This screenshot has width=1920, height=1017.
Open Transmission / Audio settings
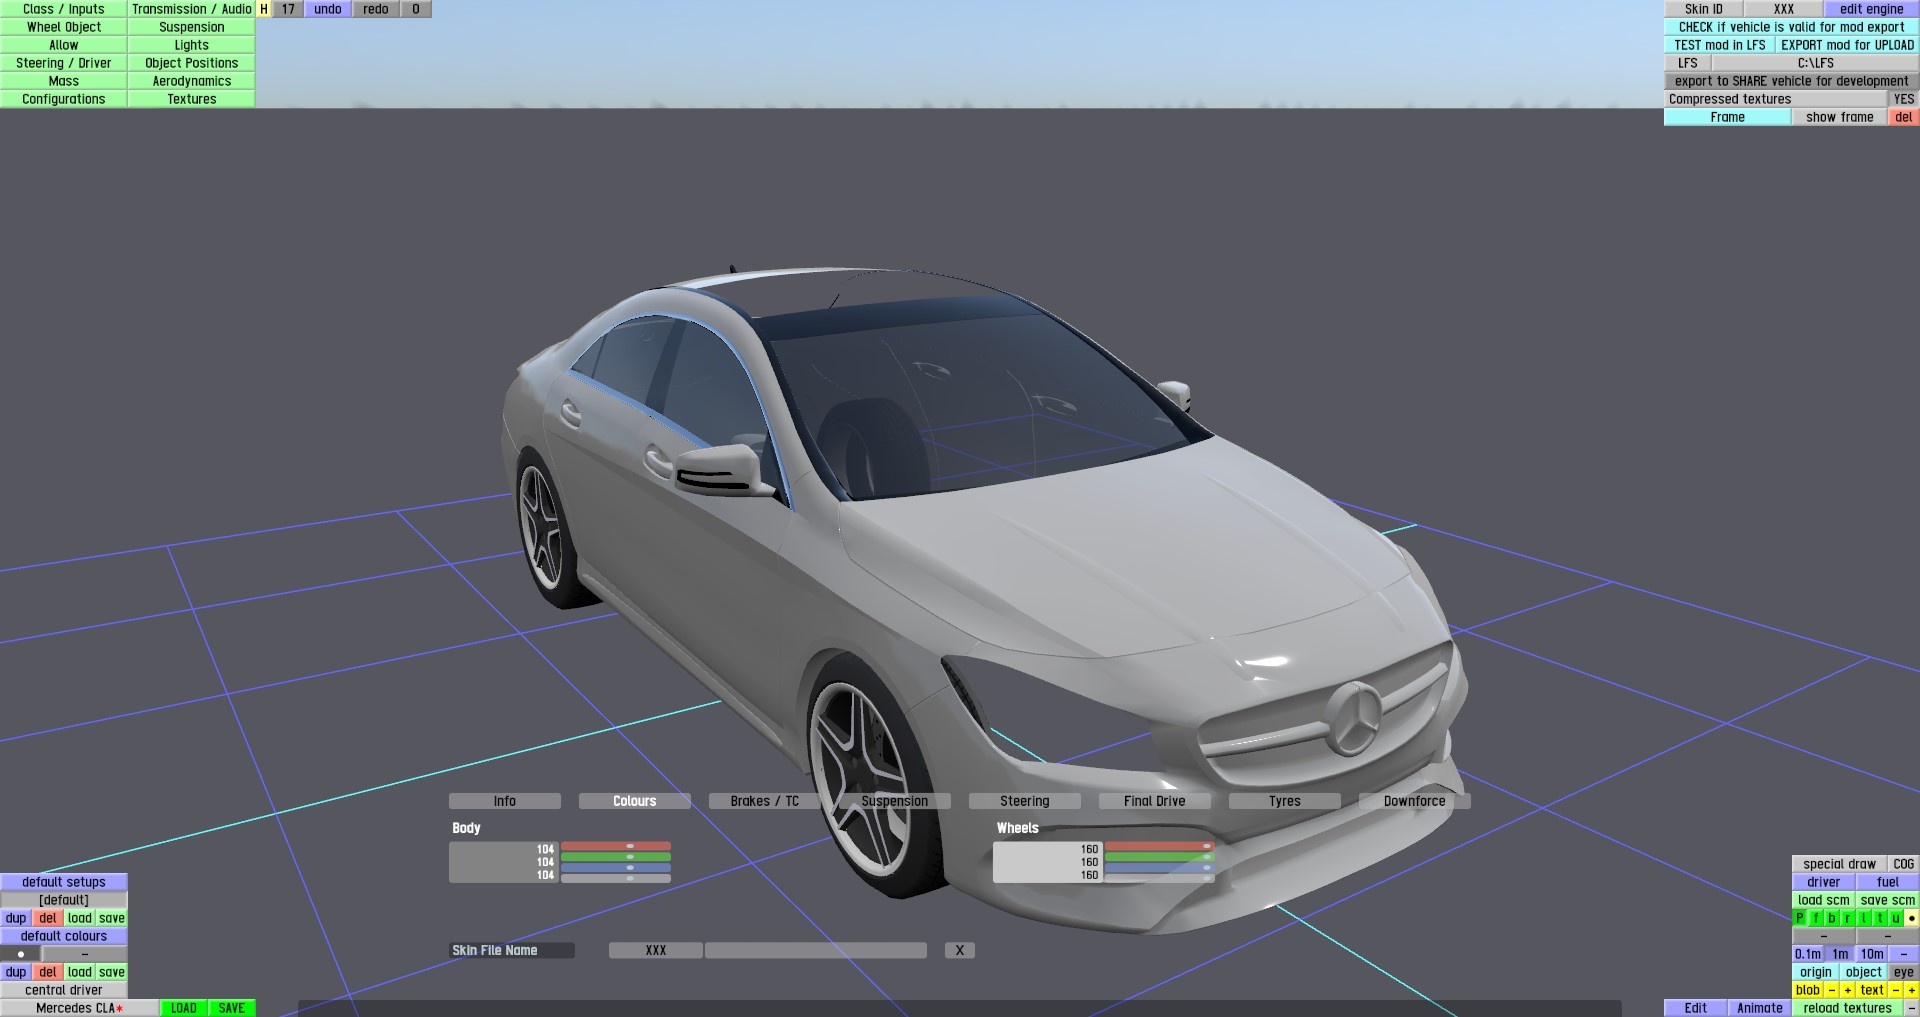click(x=192, y=9)
